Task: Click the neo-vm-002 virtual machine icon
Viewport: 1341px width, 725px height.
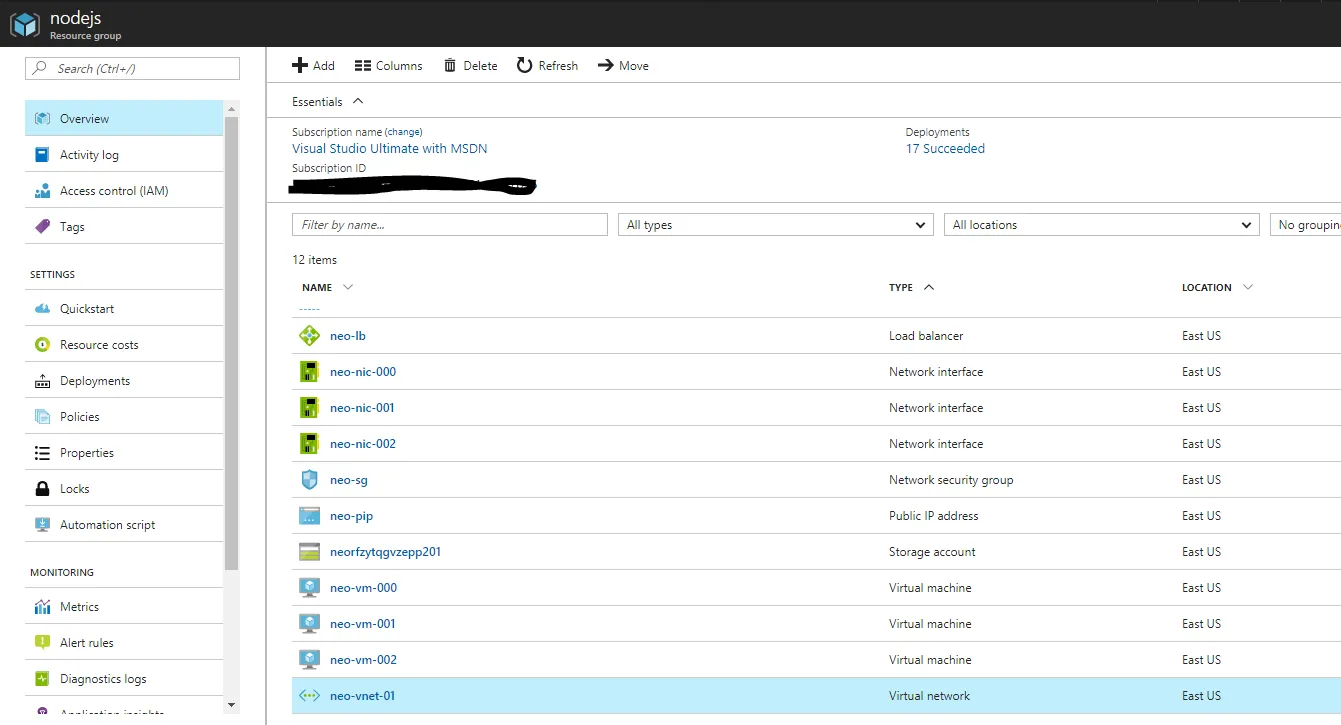Action: point(309,660)
